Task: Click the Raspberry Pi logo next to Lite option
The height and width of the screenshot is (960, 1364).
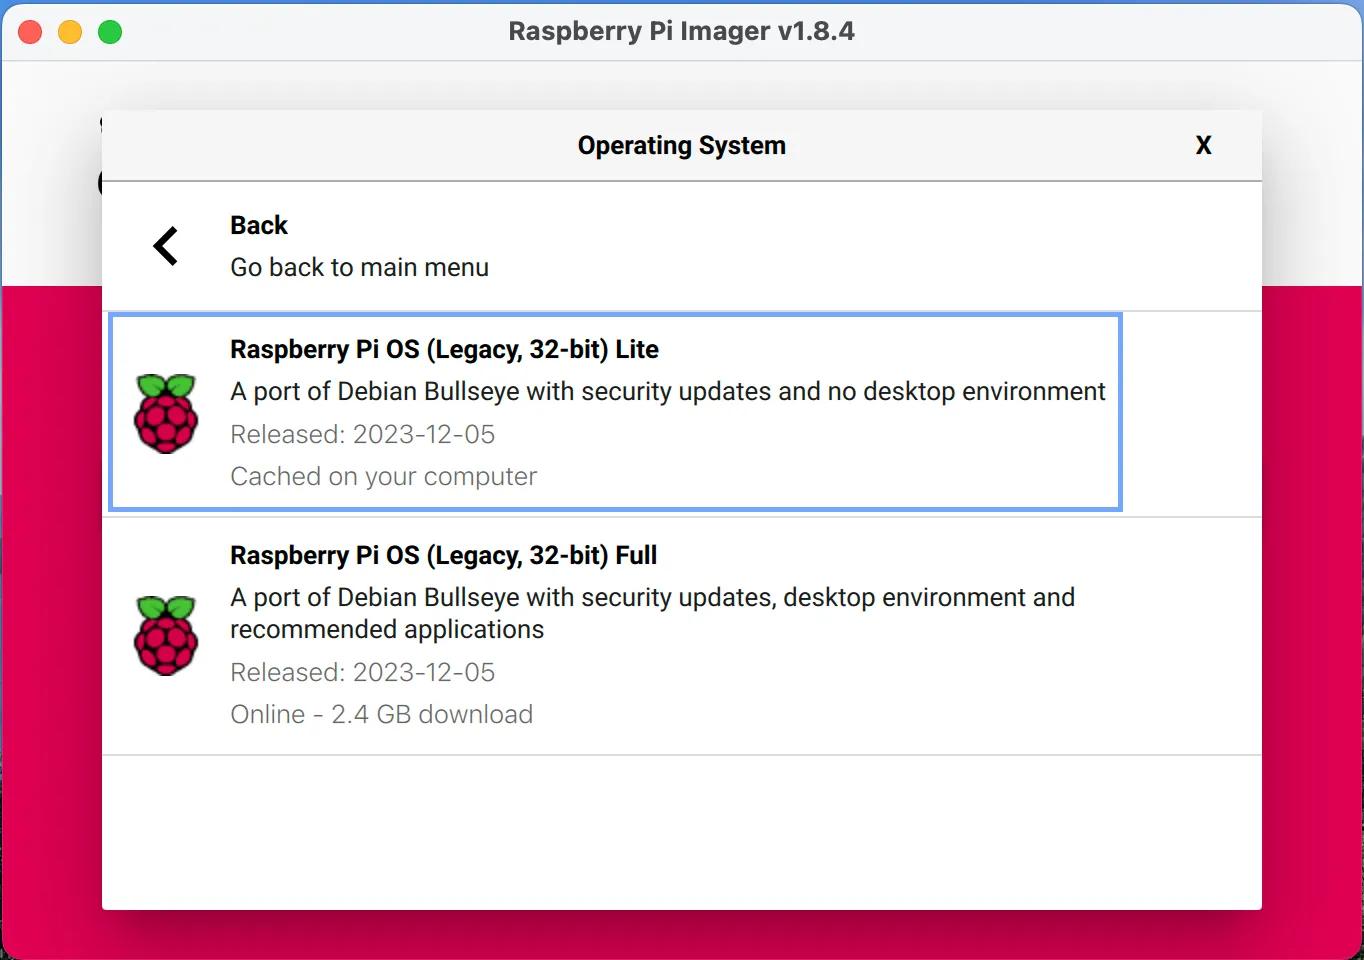Action: [x=166, y=412]
